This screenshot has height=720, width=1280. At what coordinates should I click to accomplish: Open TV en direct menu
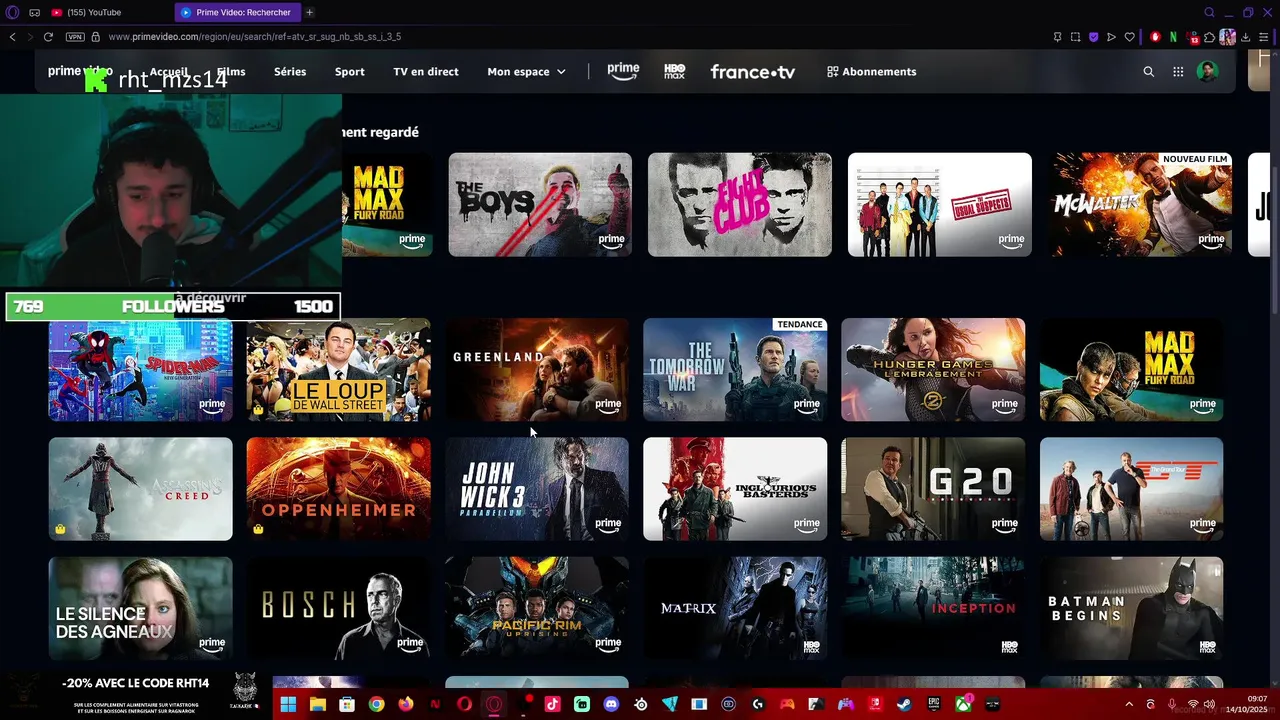tap(426, 72)
